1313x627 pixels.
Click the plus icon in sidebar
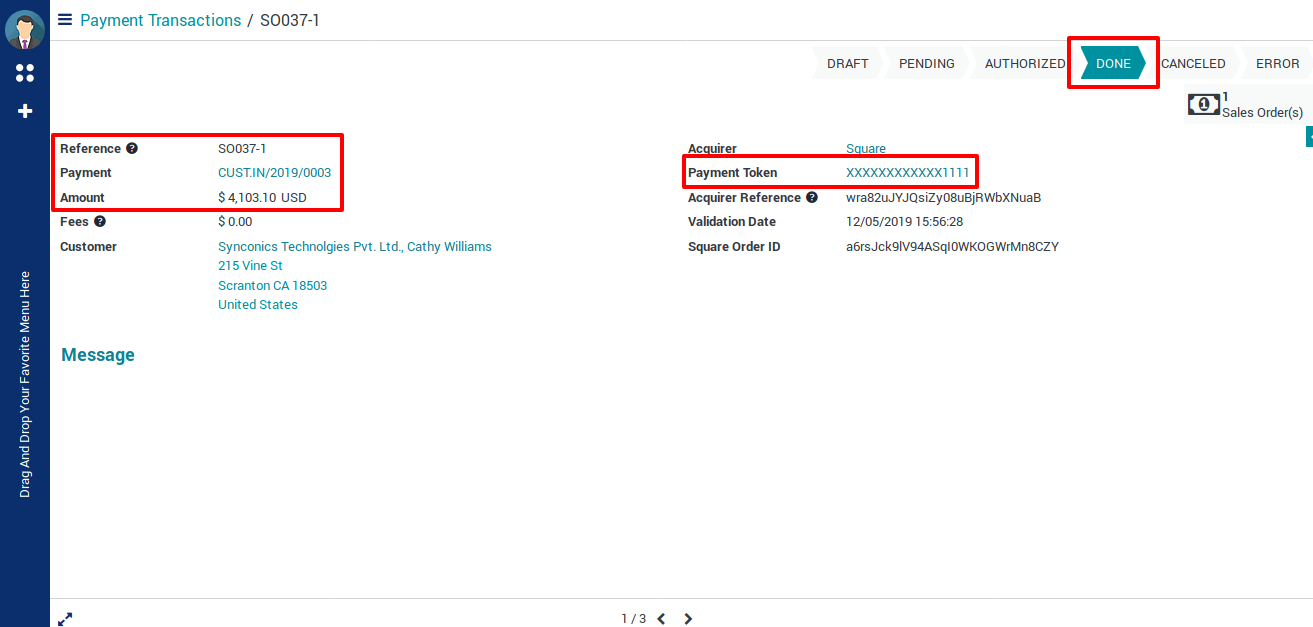[x=25, y=111]
